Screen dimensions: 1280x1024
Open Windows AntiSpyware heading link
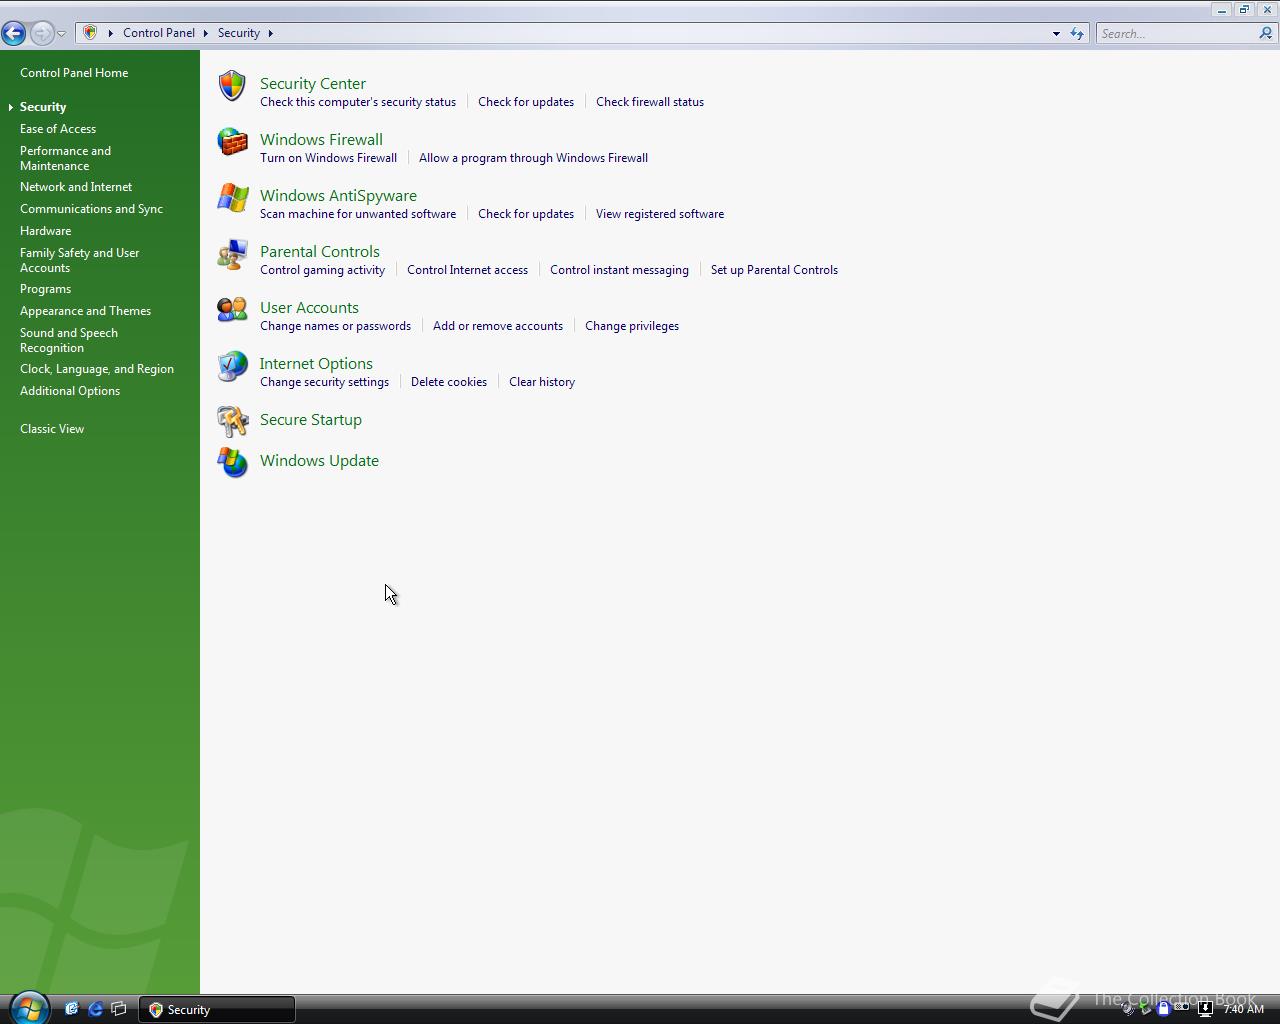[338, 196]
